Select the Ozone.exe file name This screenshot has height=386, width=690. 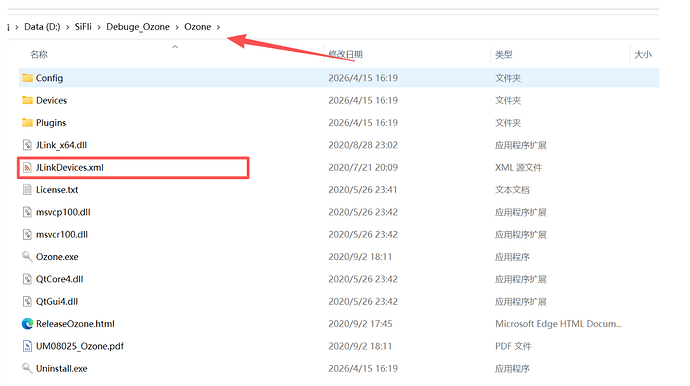tap(57, 257)
